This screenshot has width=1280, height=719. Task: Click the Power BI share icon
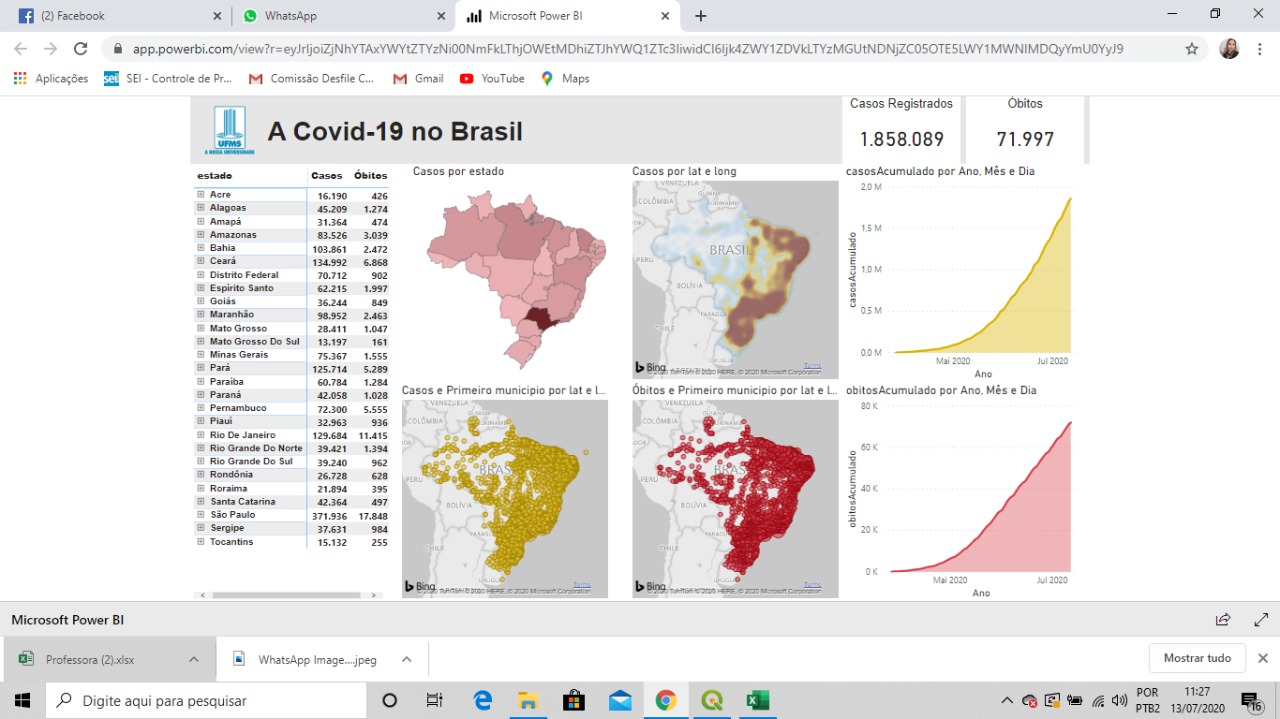tap(1223, 620)
